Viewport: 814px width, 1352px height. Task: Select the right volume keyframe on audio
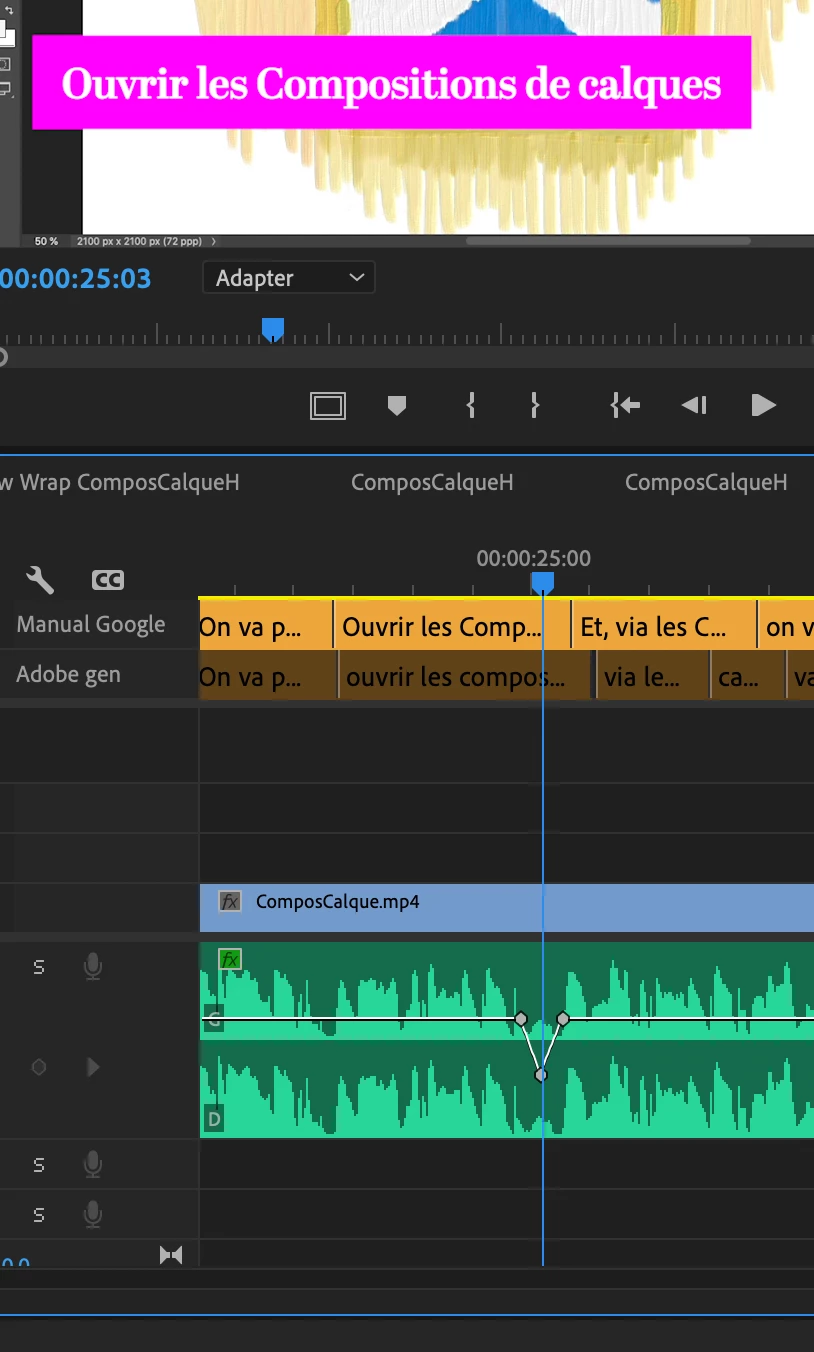tap(563, 1019)
